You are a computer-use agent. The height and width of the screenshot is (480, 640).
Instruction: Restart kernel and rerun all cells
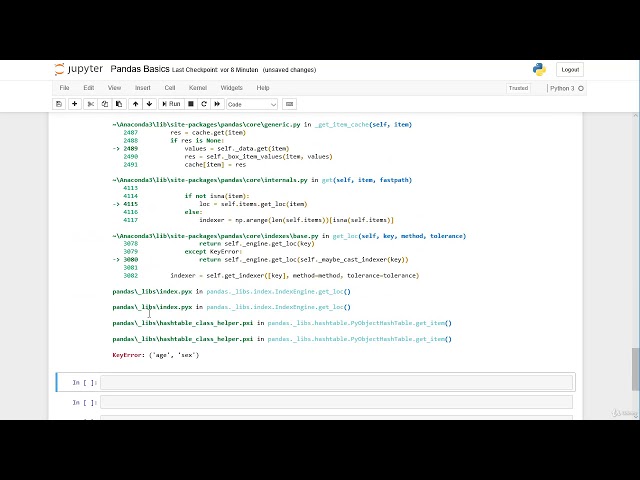pos(217,104)
